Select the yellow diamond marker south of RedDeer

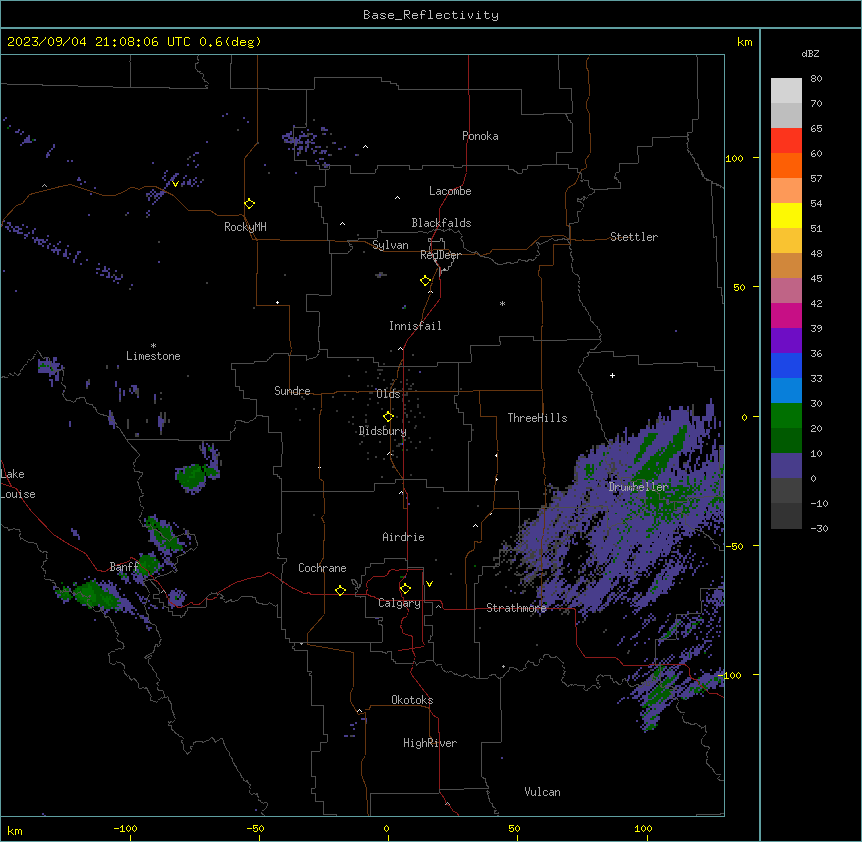426,281
